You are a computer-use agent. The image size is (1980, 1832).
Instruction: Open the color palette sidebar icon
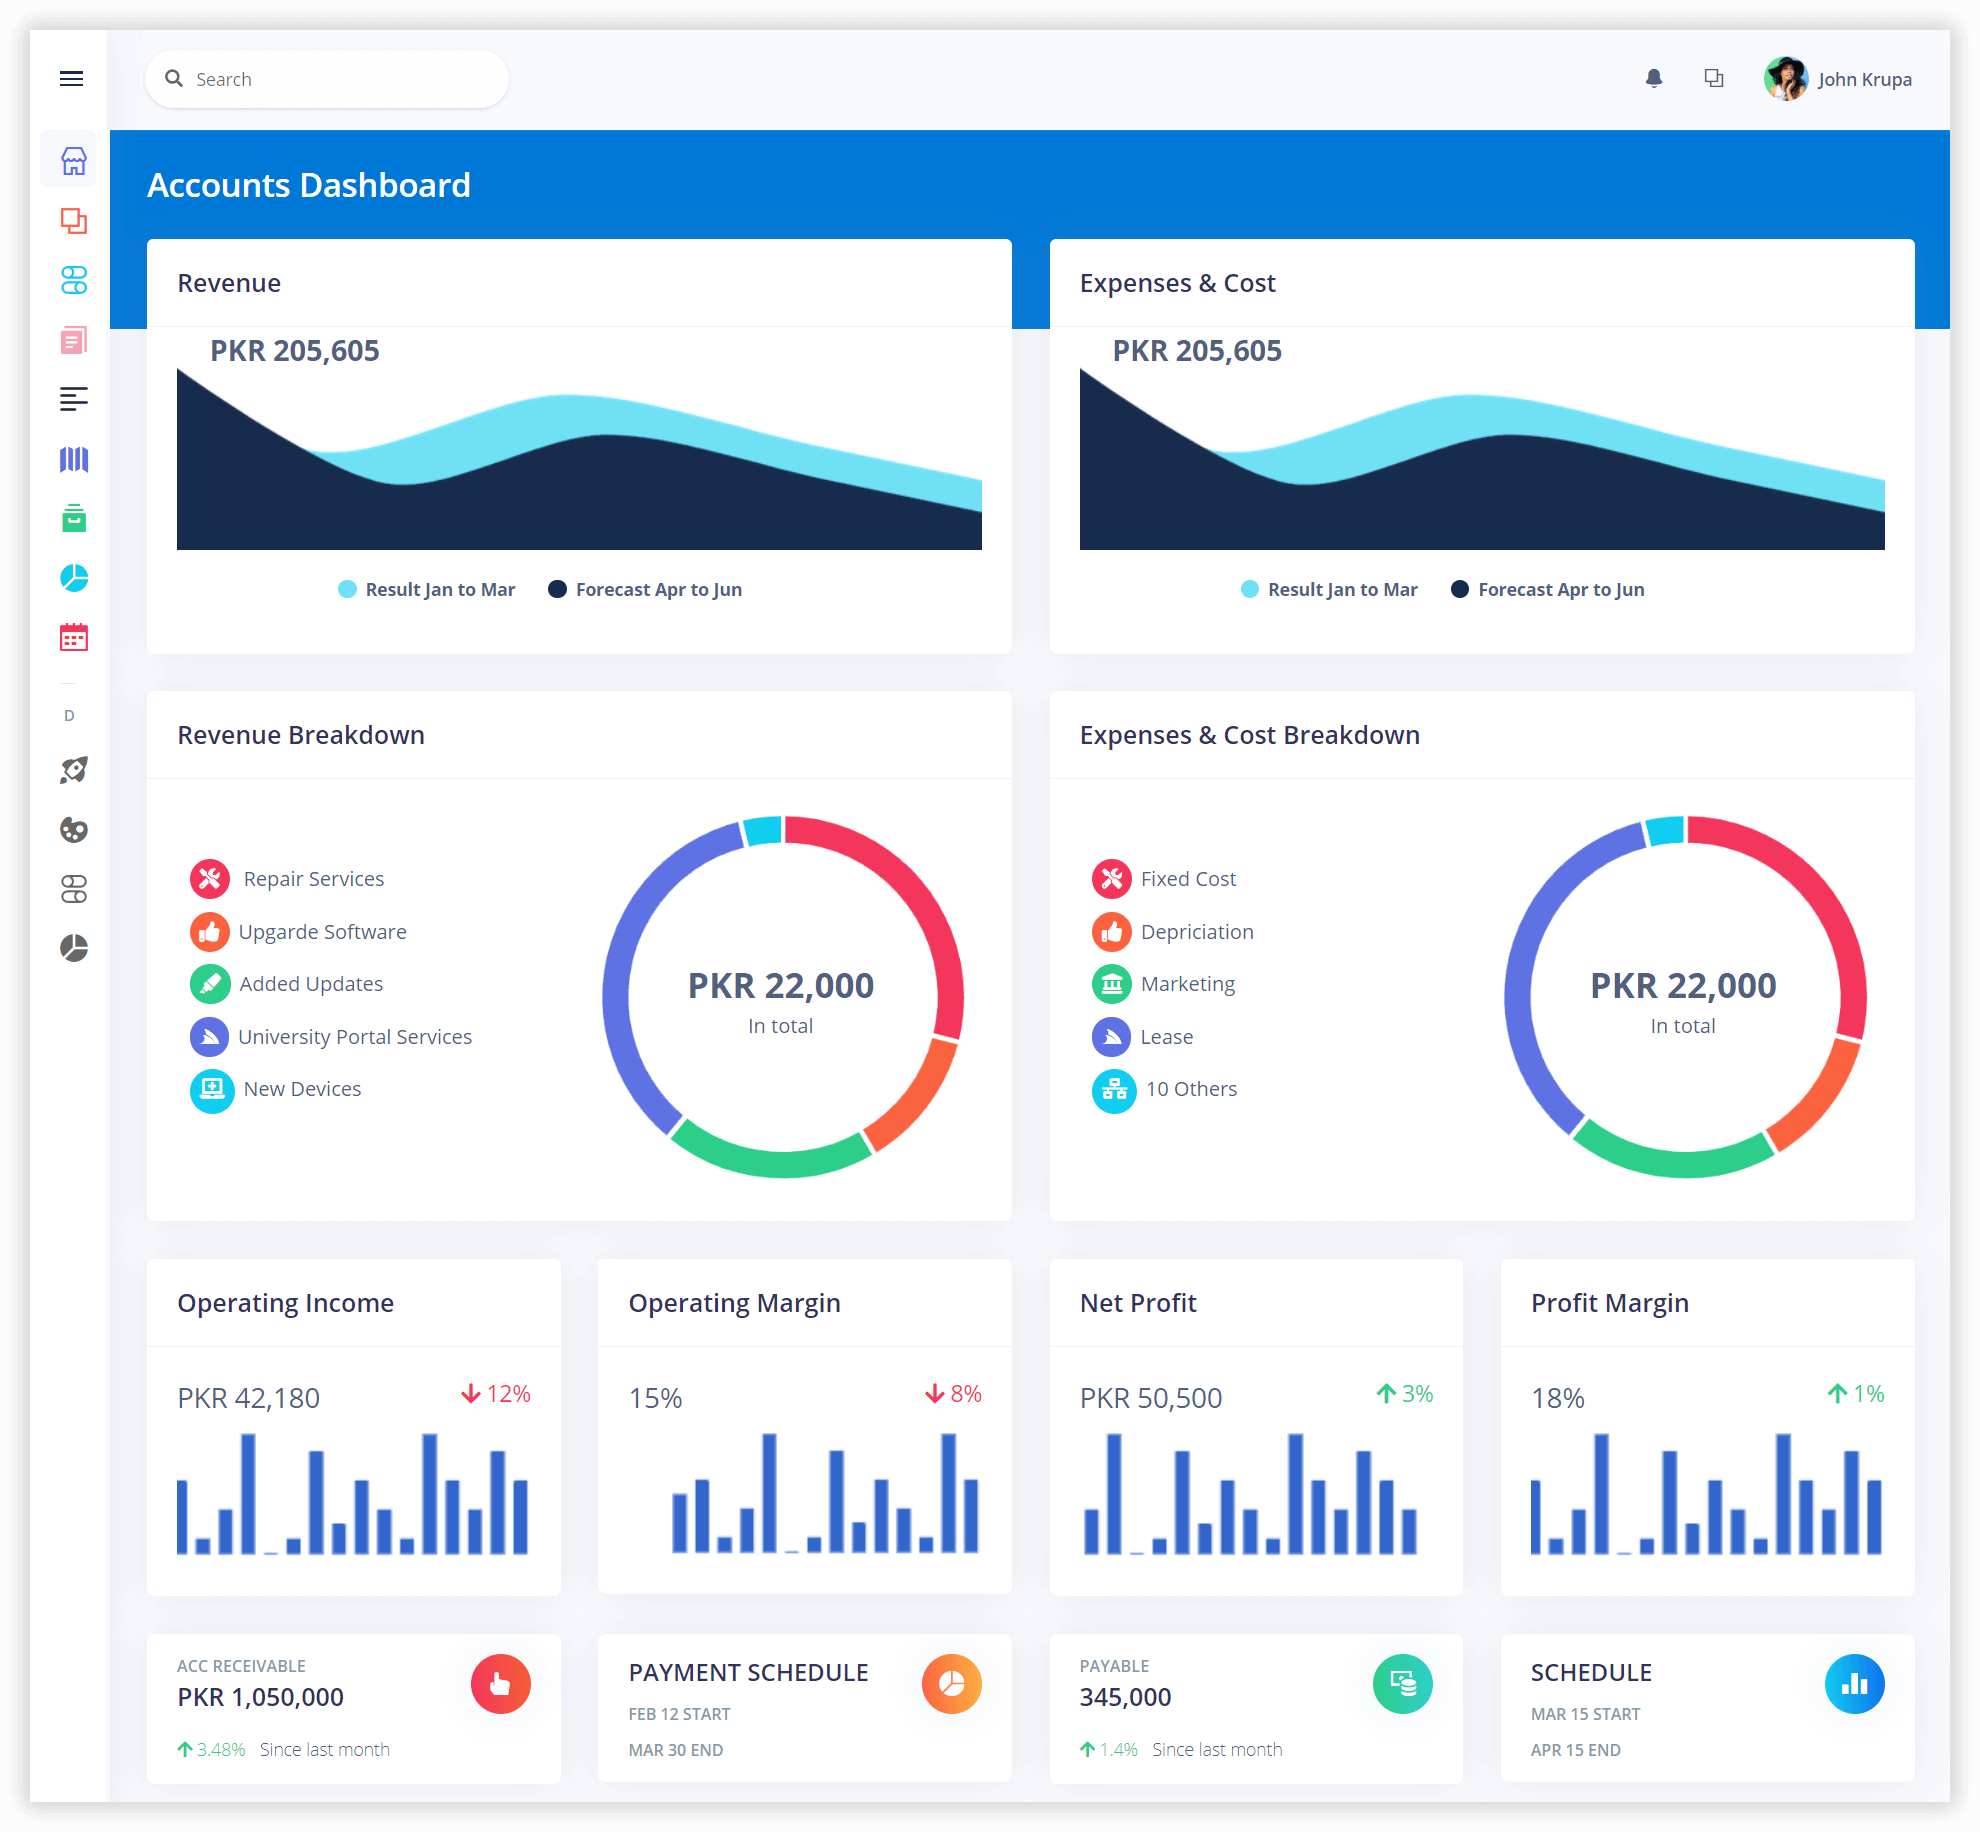[73, 830]
